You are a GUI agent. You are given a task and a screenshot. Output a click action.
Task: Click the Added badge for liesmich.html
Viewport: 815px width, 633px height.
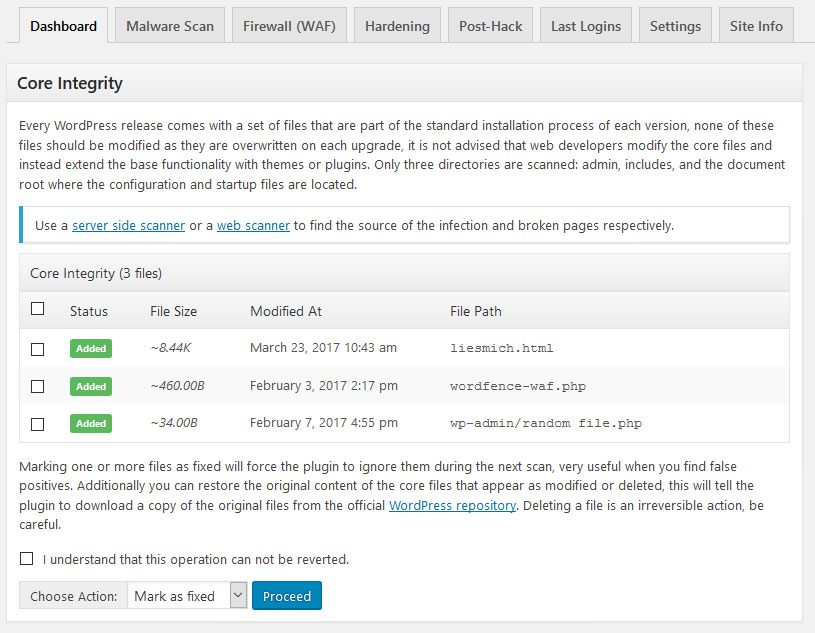[91, 349]
